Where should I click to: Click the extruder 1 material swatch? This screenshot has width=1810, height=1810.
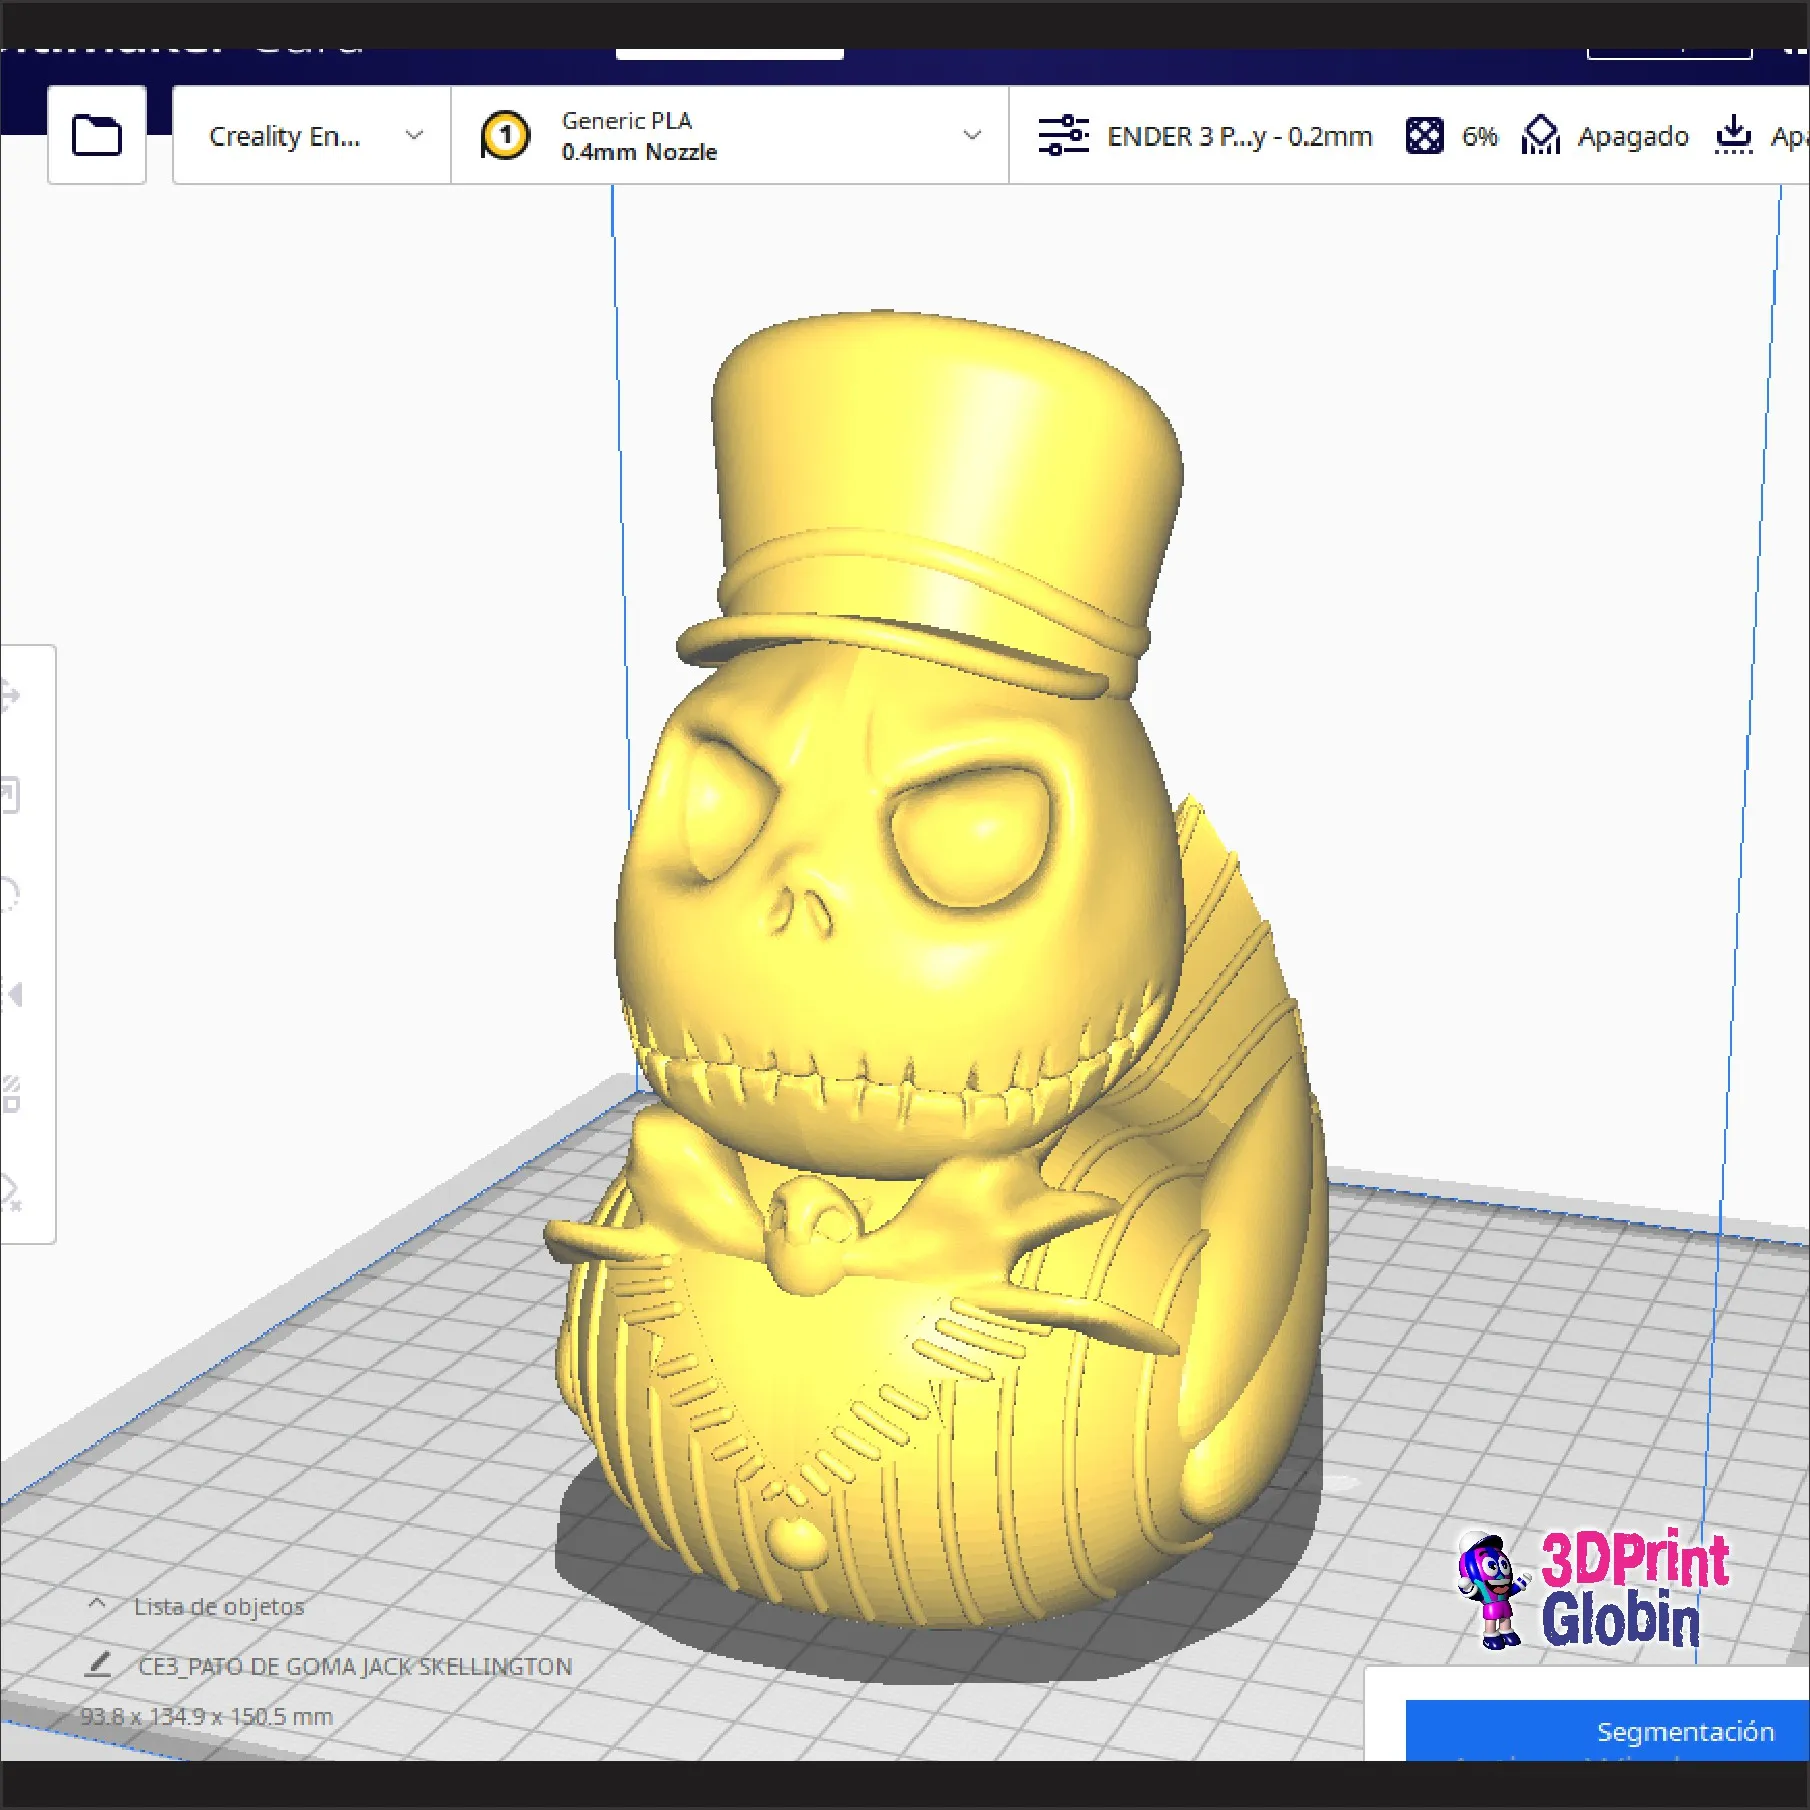coord(509,135)
